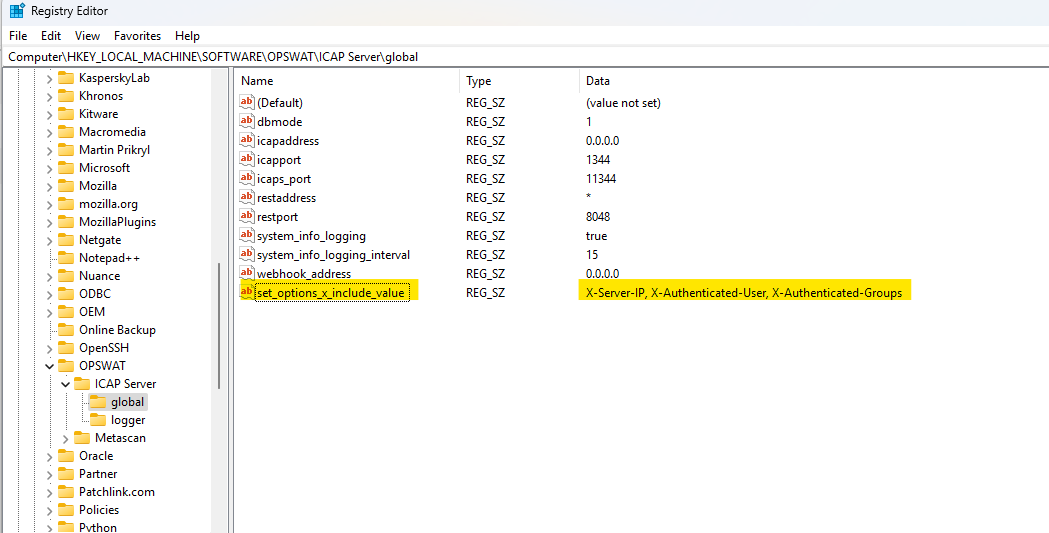Viewport: 1049px width, 533px height.
Task: Select the ODBC folder icon
Action: (x=66, y=294)
